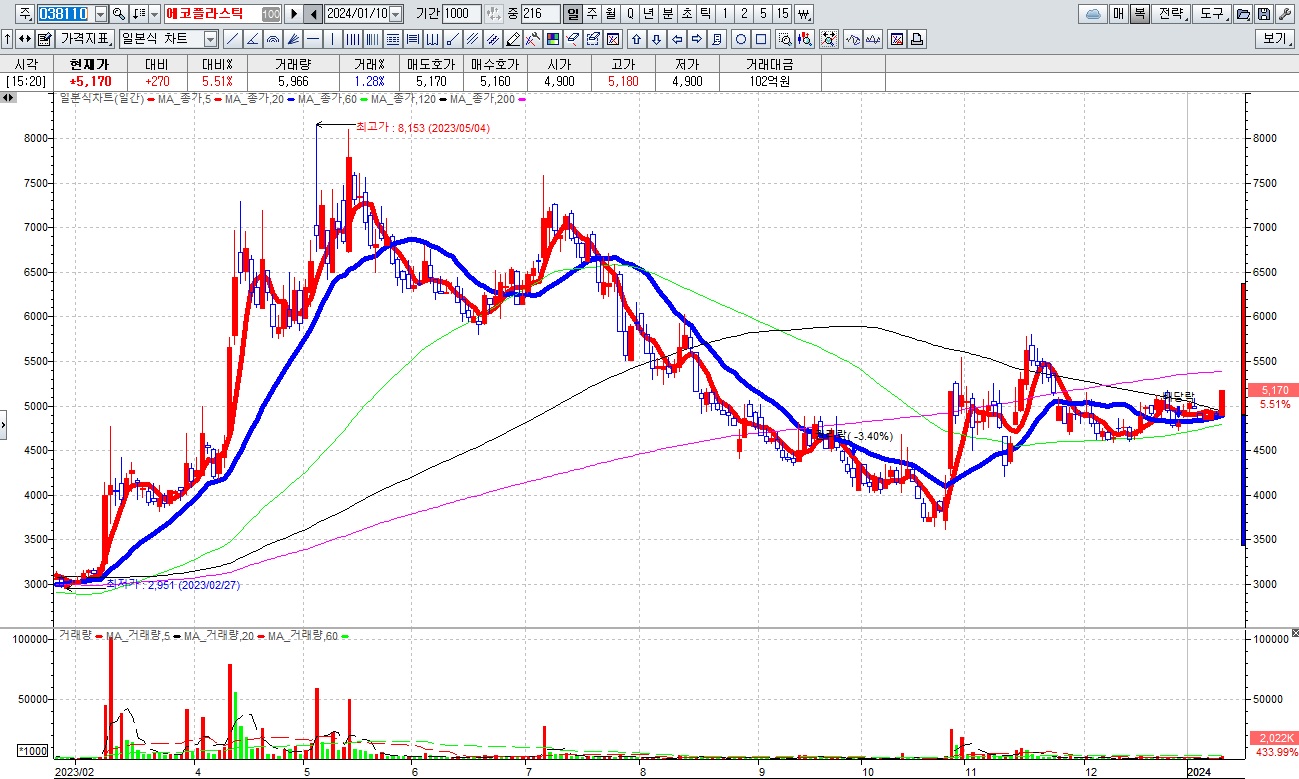Toggle daily (일) chart period

(572, 14)
